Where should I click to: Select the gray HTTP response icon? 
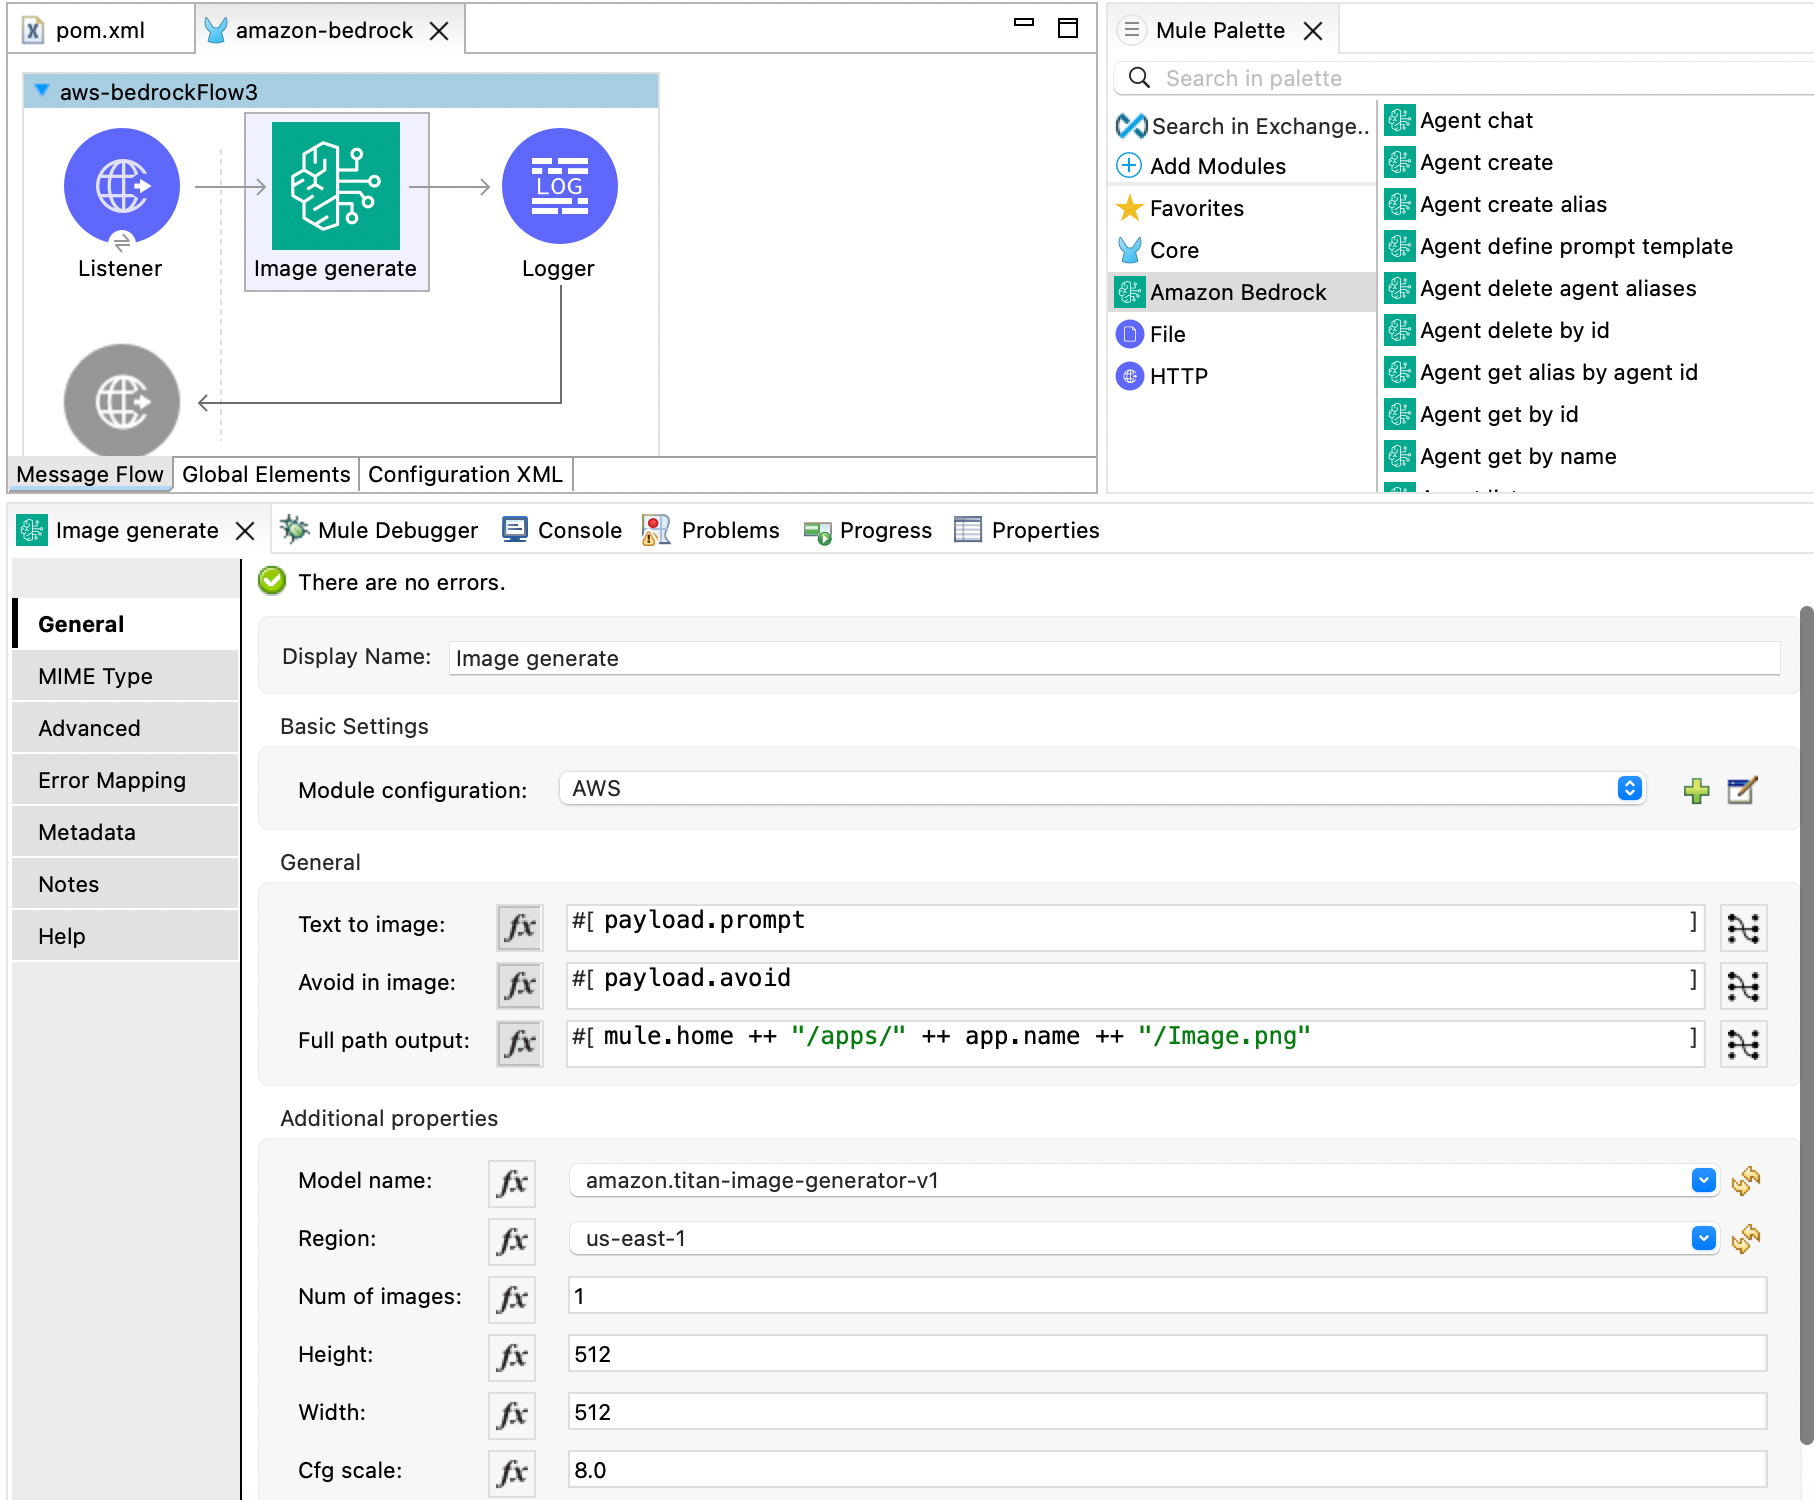(122, 401)
